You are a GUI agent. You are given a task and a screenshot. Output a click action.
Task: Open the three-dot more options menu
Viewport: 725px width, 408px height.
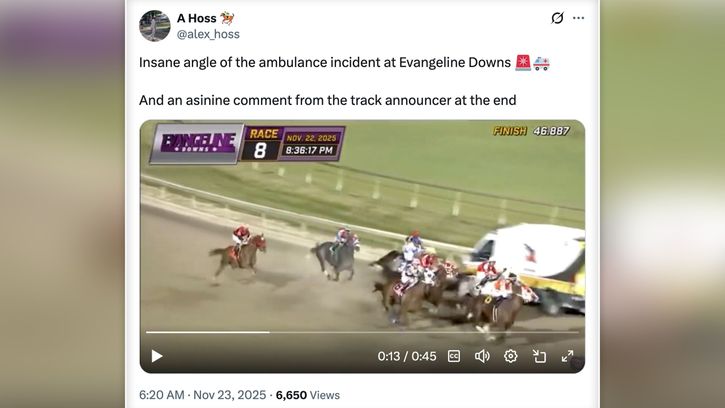[x=578, y=18]
